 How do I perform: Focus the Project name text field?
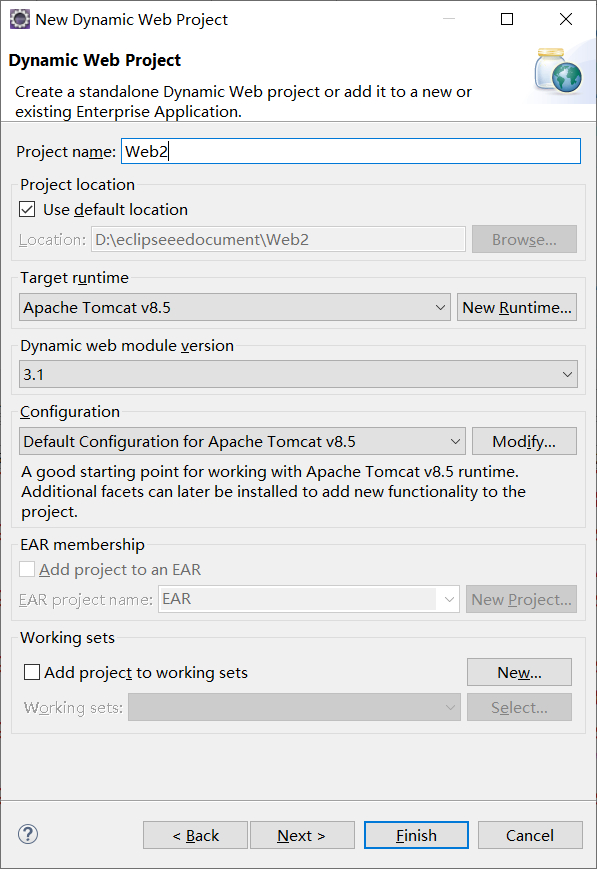click(x=351, y=151)
